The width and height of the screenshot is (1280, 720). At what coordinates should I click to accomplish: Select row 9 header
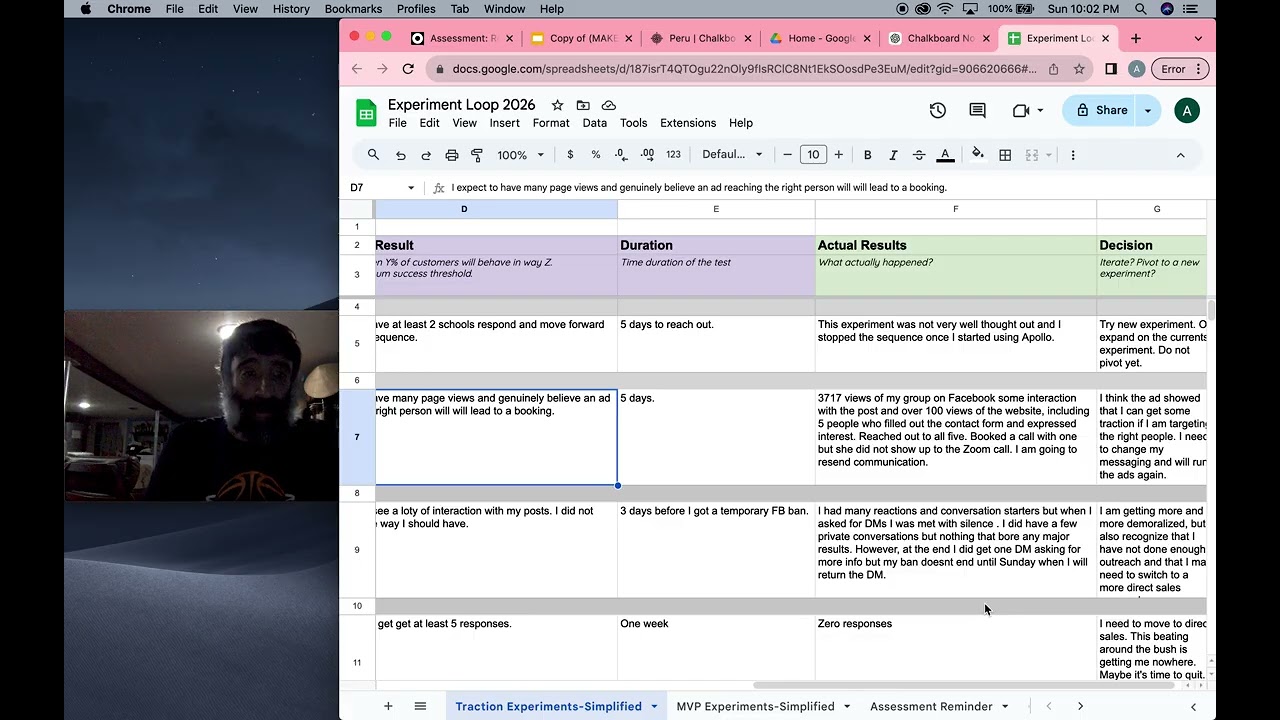tap(357, 549)
